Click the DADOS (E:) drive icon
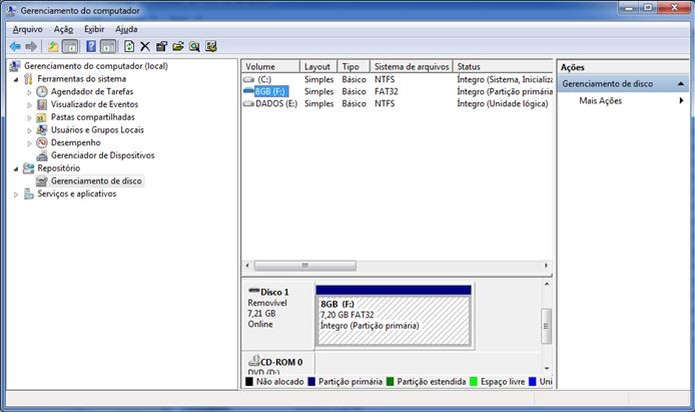This screenshot has width=695, height=412. click(249, 104)
